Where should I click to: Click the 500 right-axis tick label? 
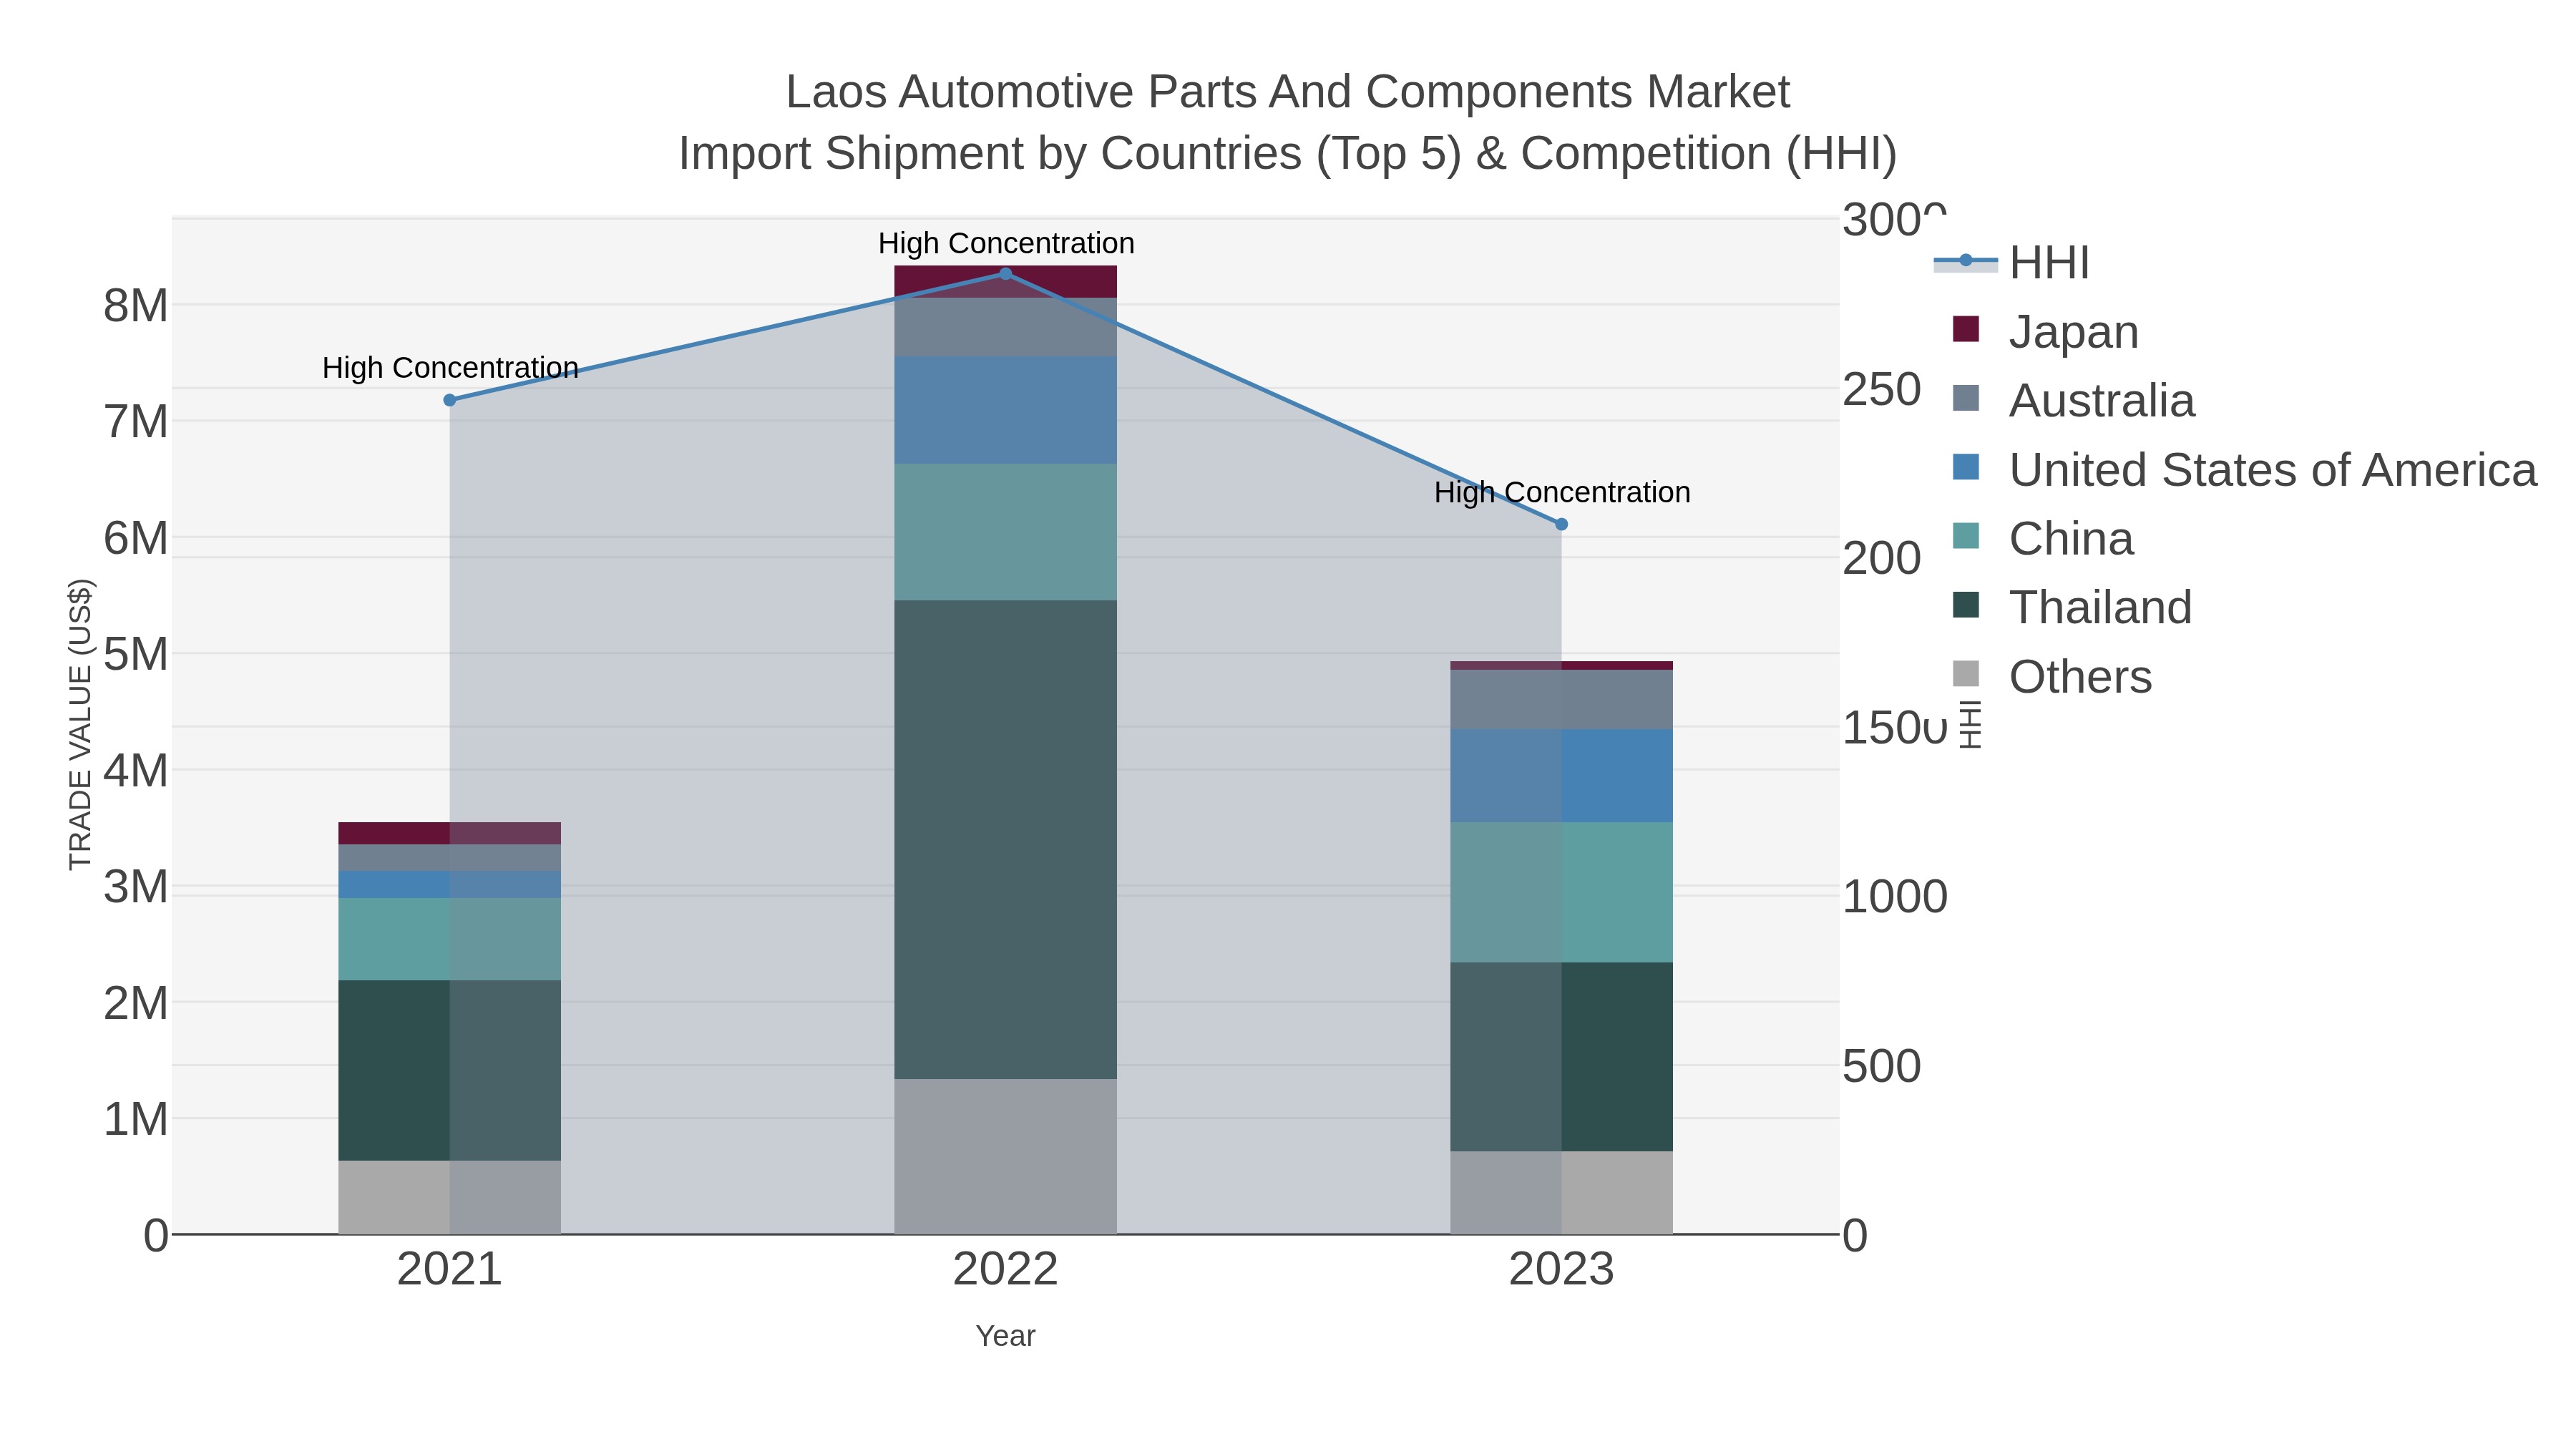pyautogui.click(x=1882, y=1066)
